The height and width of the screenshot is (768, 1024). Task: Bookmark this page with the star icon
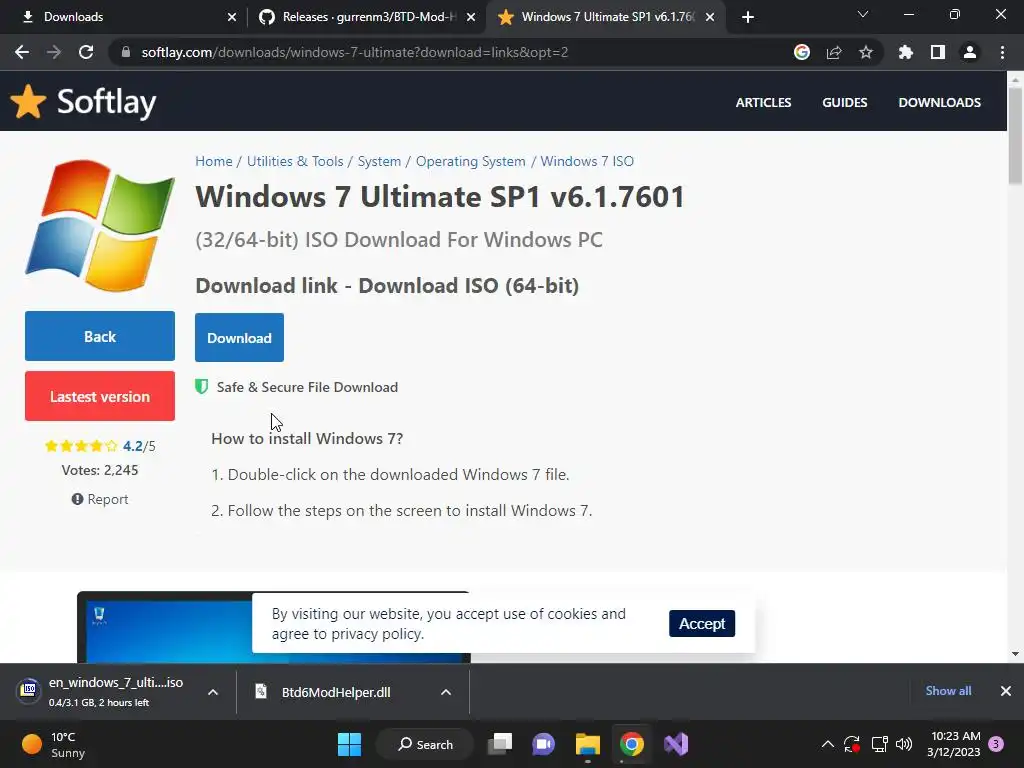click(x=866, y=52)
